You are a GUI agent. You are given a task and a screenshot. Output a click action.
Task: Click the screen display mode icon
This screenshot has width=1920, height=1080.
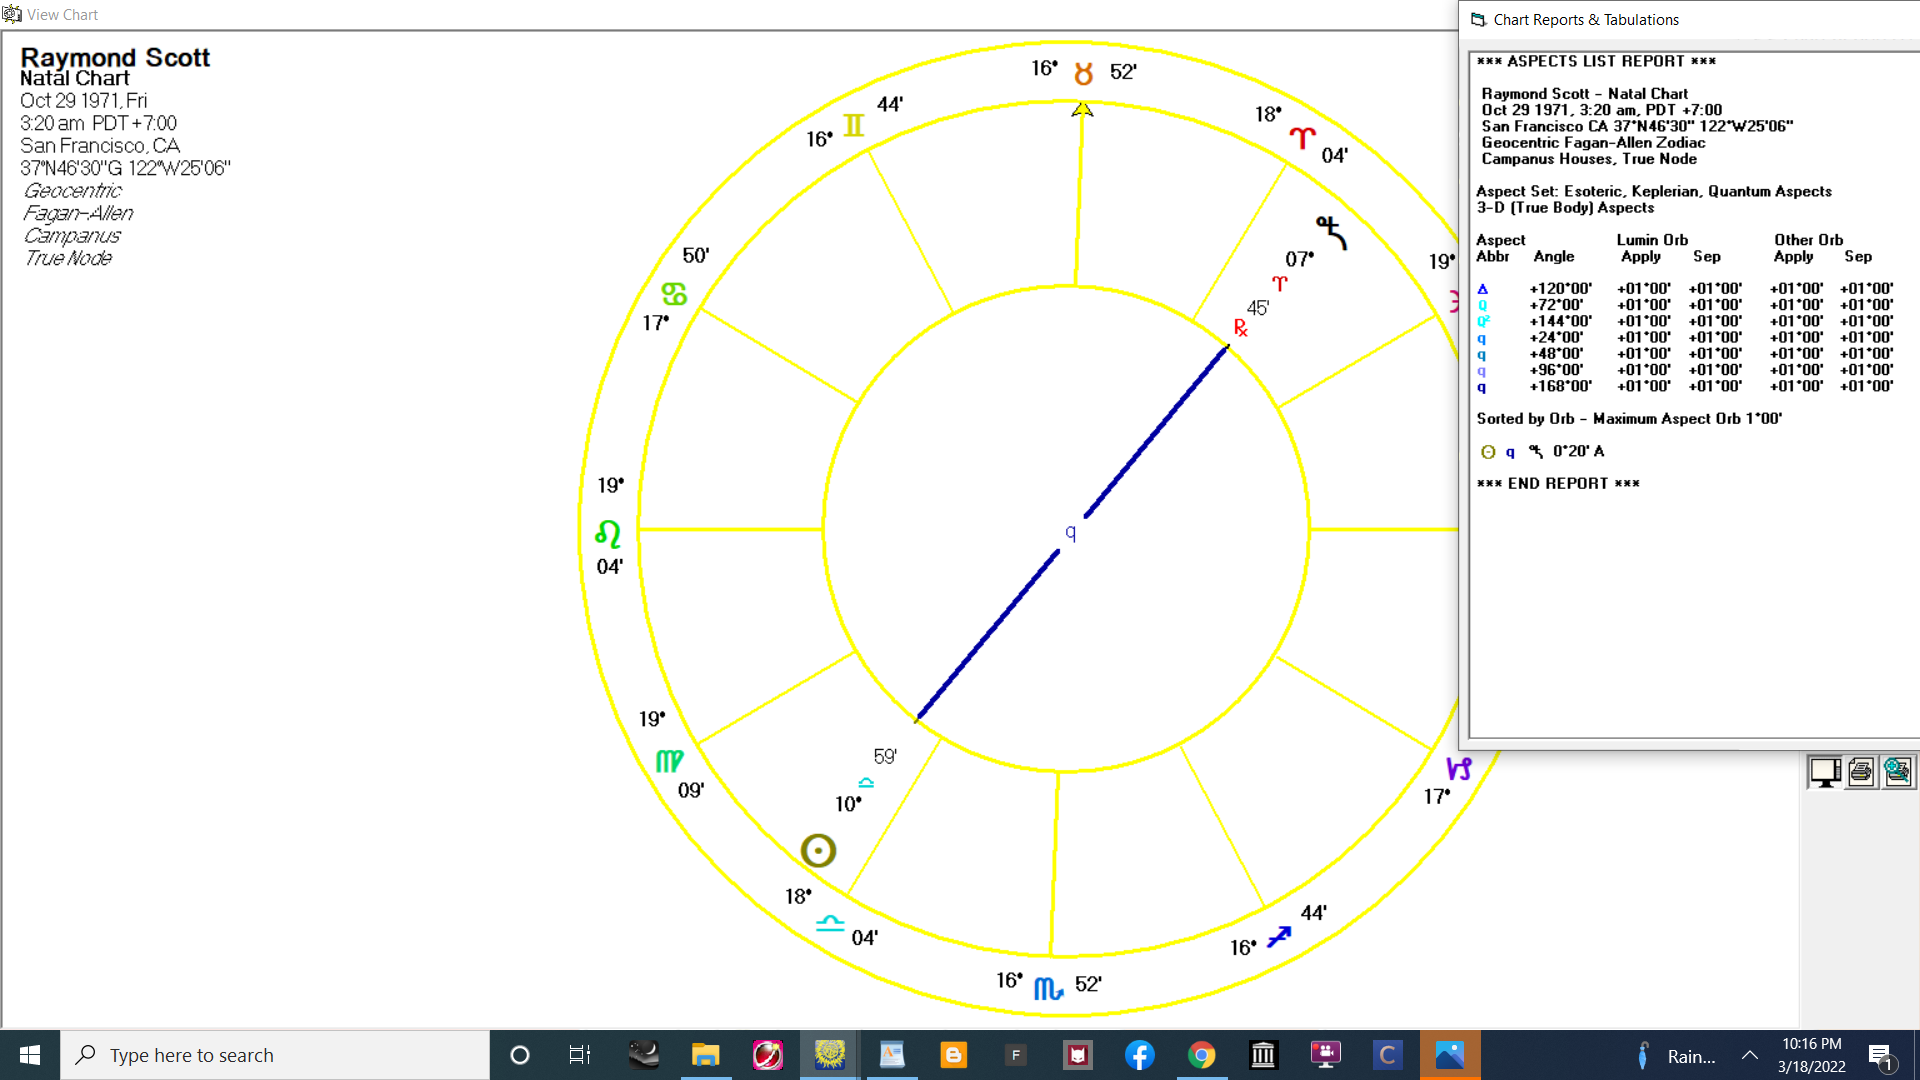coord(1825,772)
